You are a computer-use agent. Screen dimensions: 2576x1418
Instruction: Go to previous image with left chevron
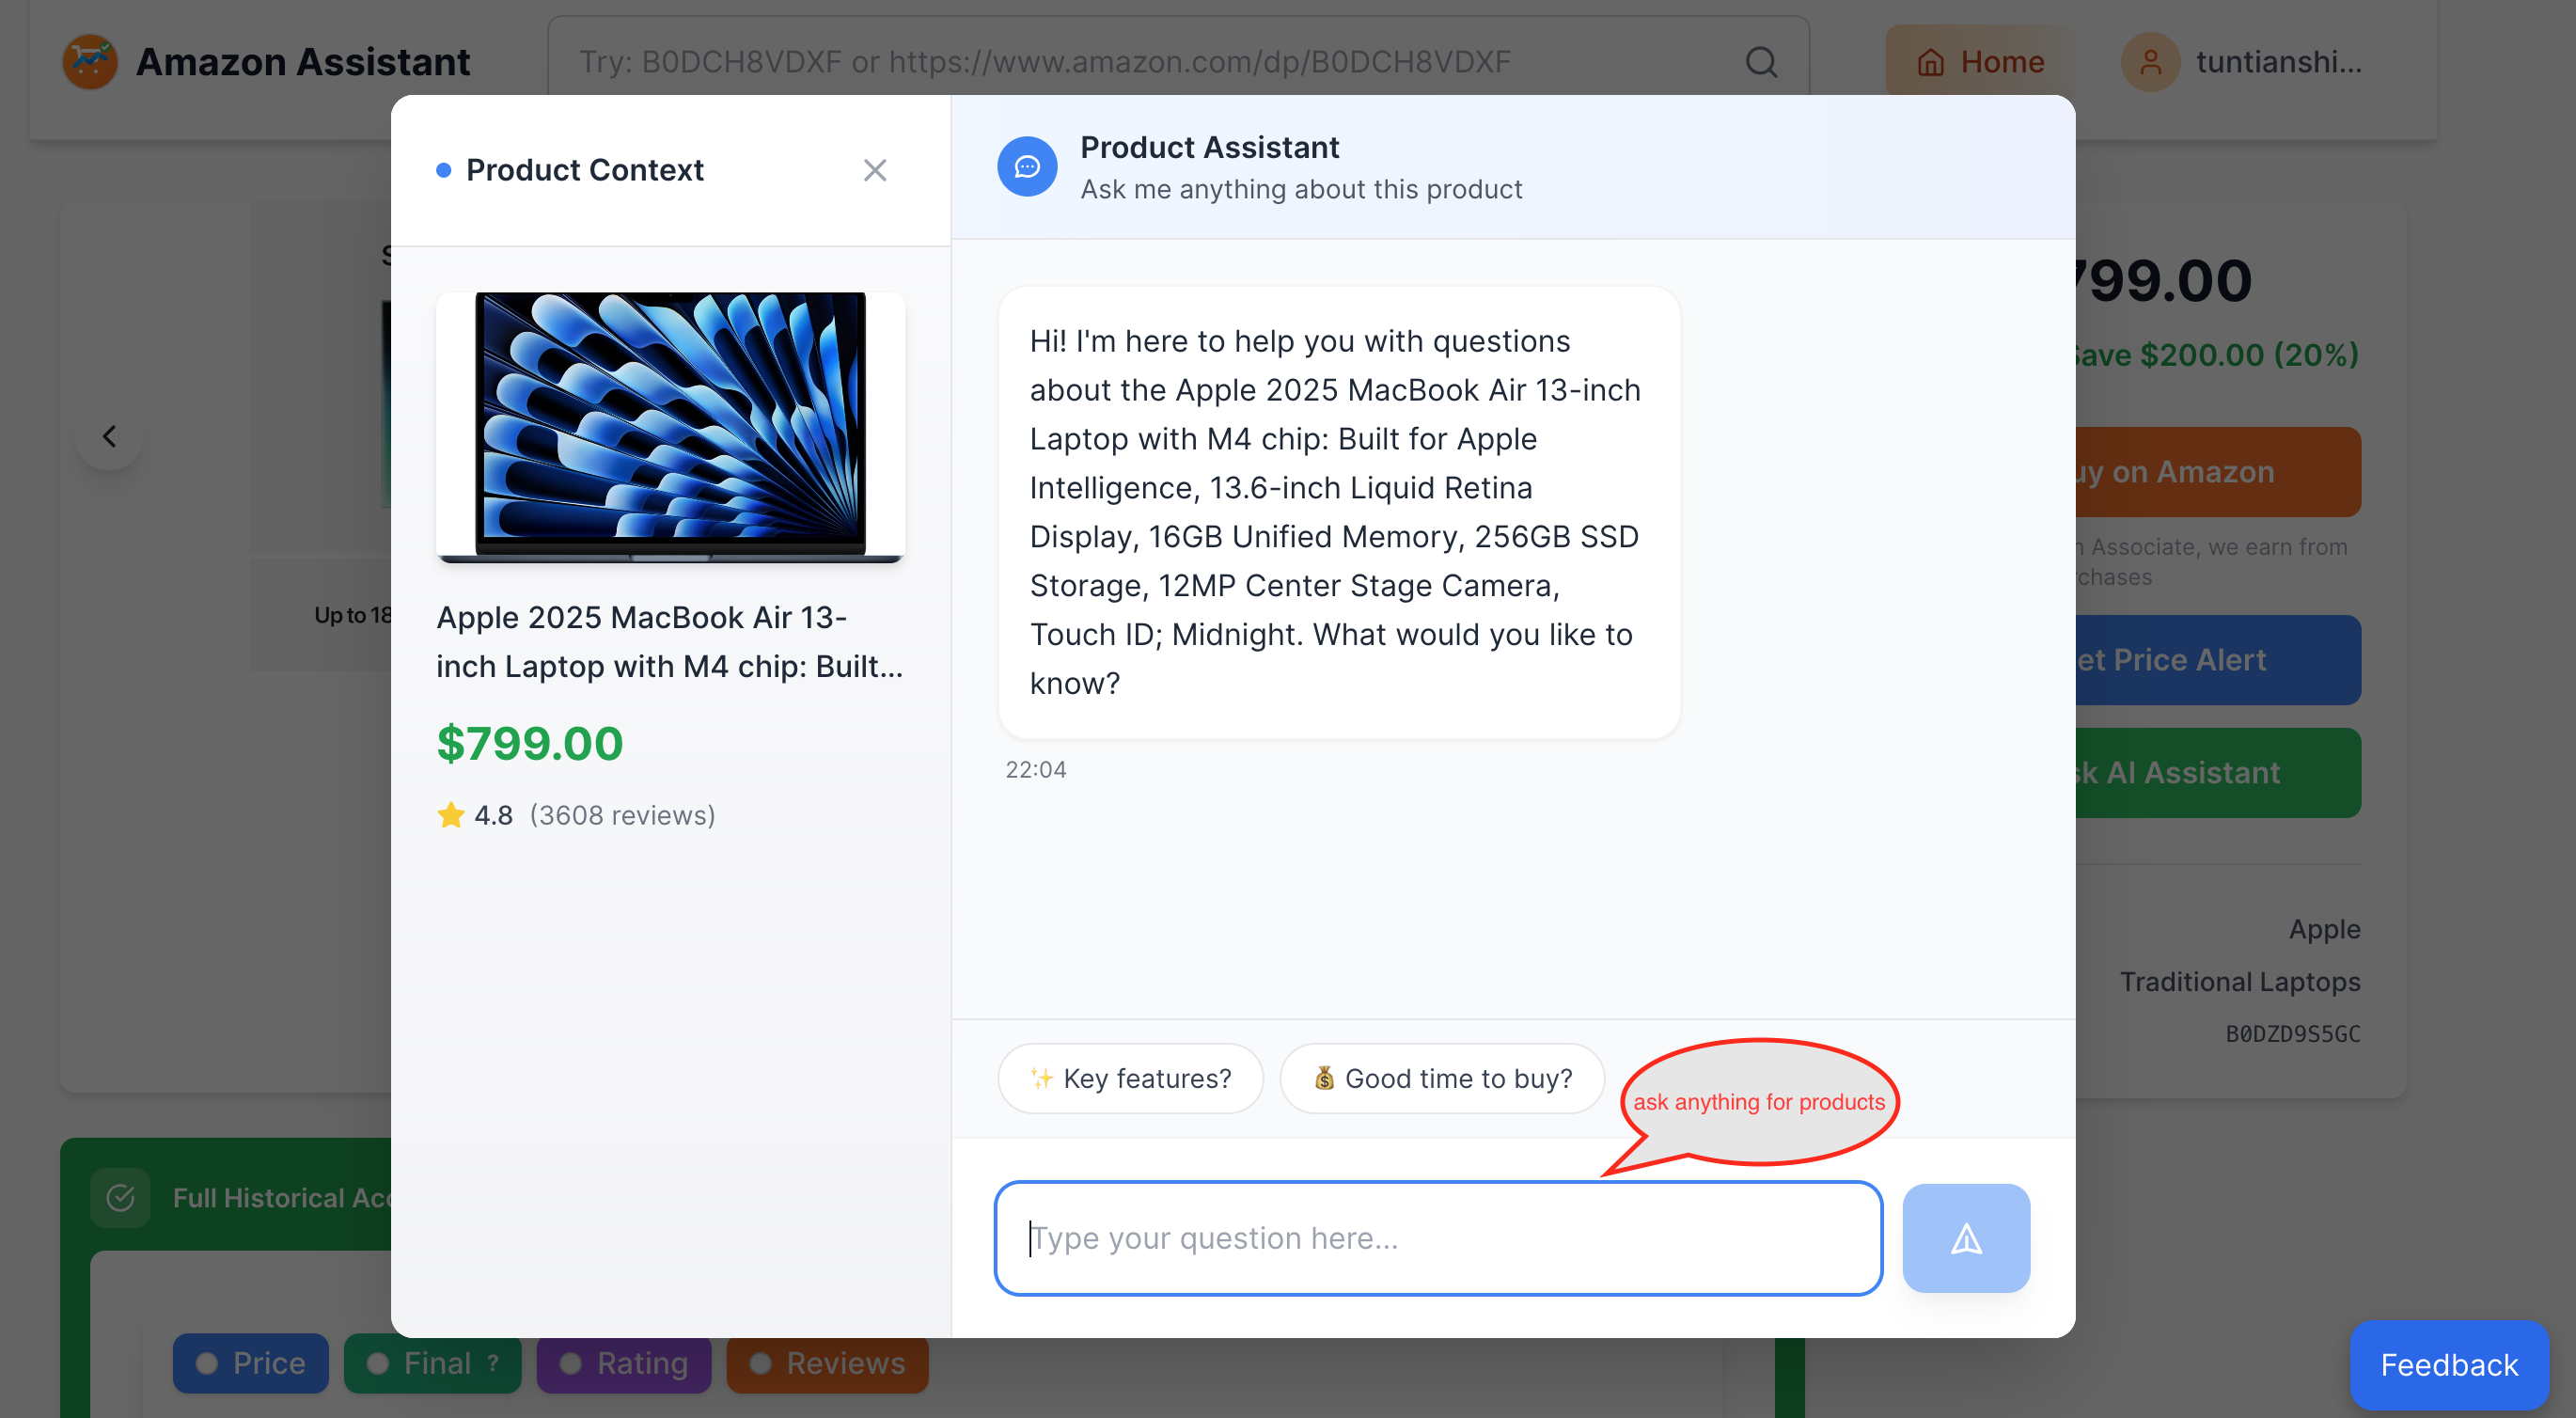coord(109,436)
